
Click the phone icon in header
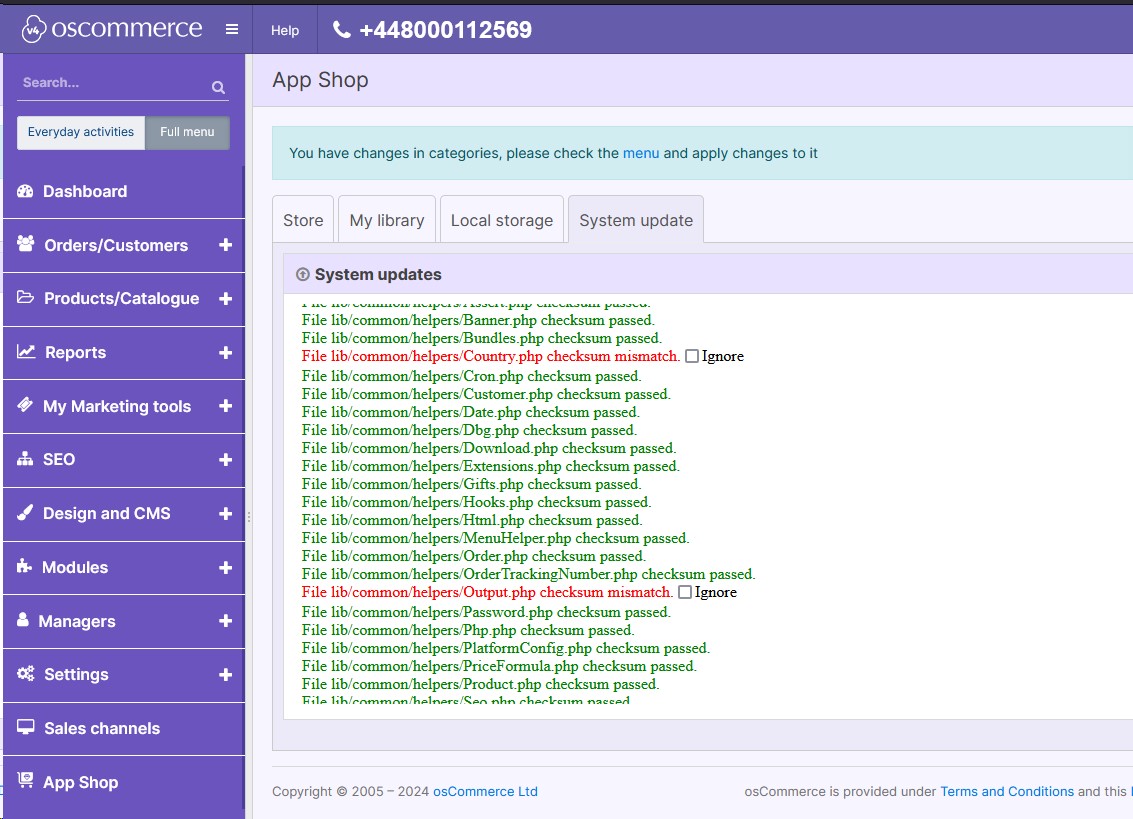point(342,30)
